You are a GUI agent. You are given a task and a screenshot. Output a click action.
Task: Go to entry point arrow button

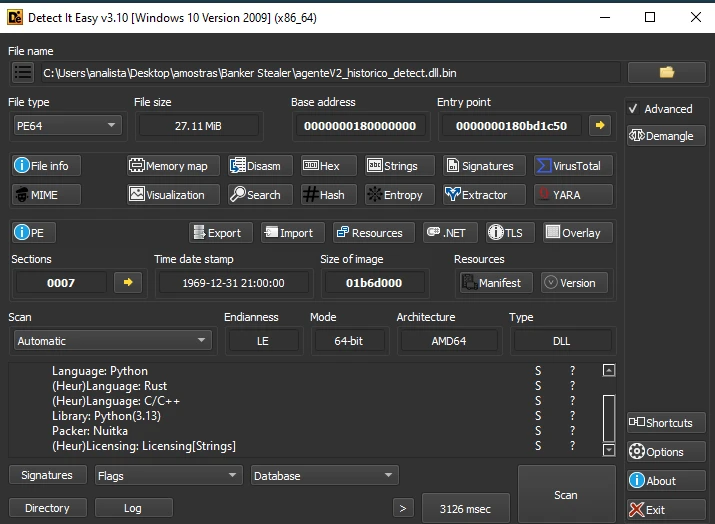tap(599, 125)
